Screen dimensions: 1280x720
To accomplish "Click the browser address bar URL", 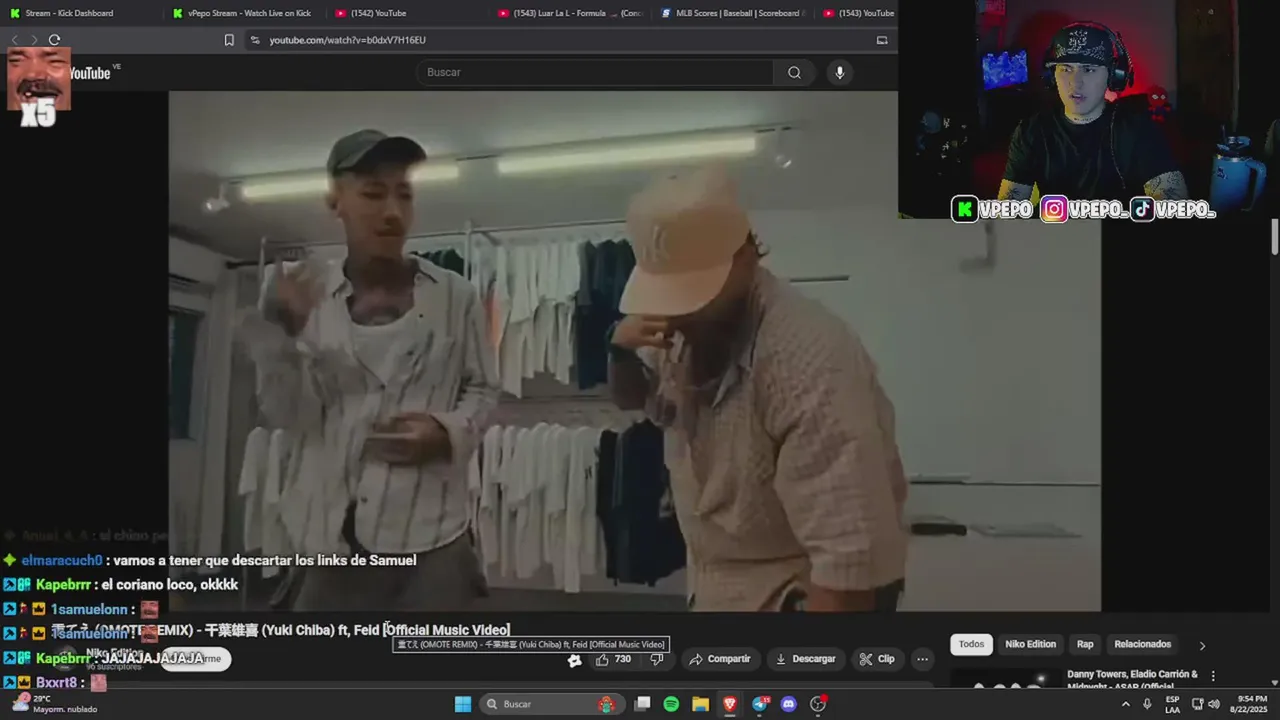I will point(348,40).
